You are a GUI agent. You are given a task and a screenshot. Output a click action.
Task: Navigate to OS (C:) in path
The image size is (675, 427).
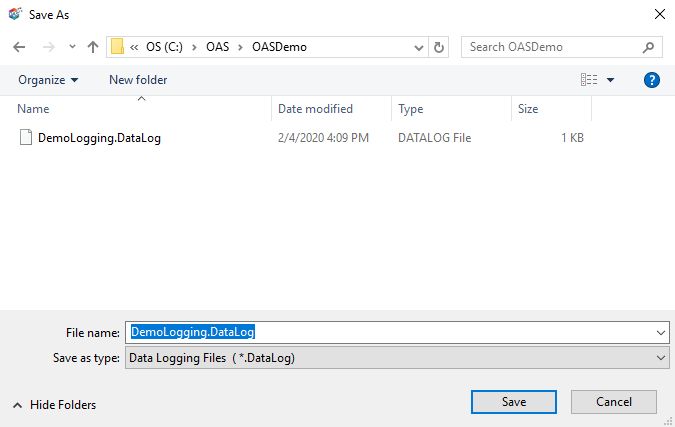(164, 46)
